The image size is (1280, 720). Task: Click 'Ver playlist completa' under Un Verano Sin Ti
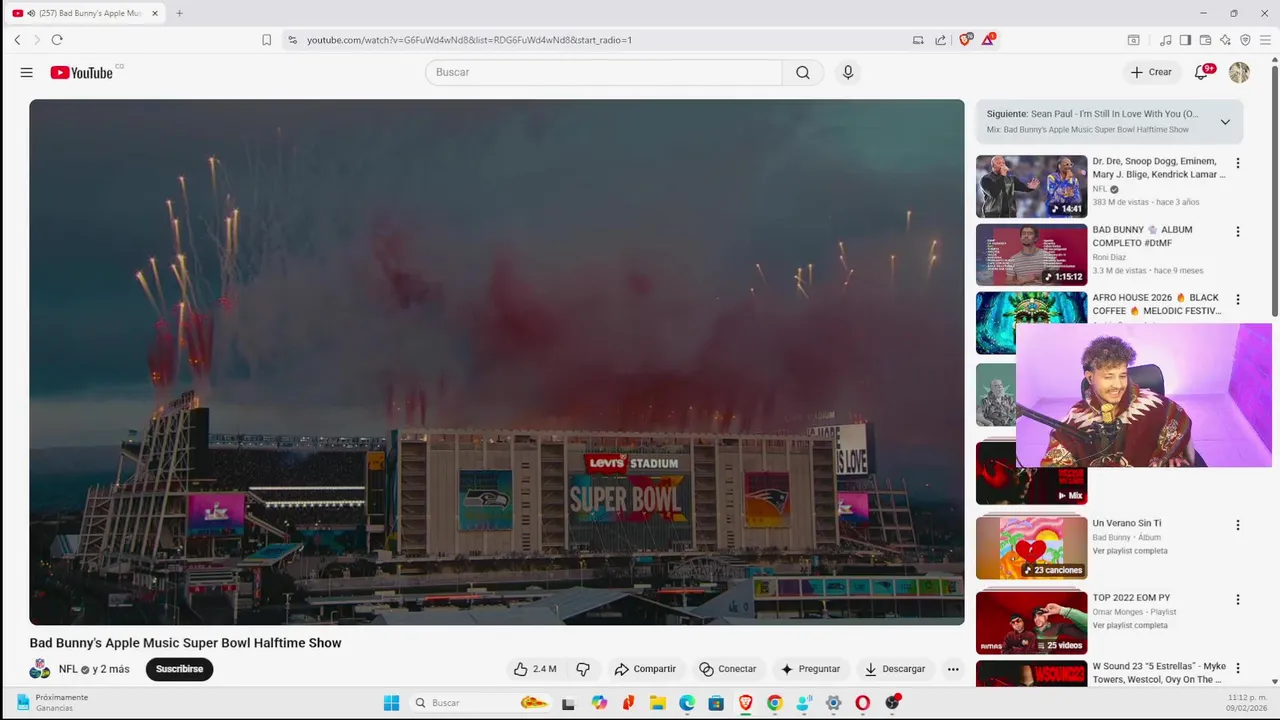click(1130, 551)
